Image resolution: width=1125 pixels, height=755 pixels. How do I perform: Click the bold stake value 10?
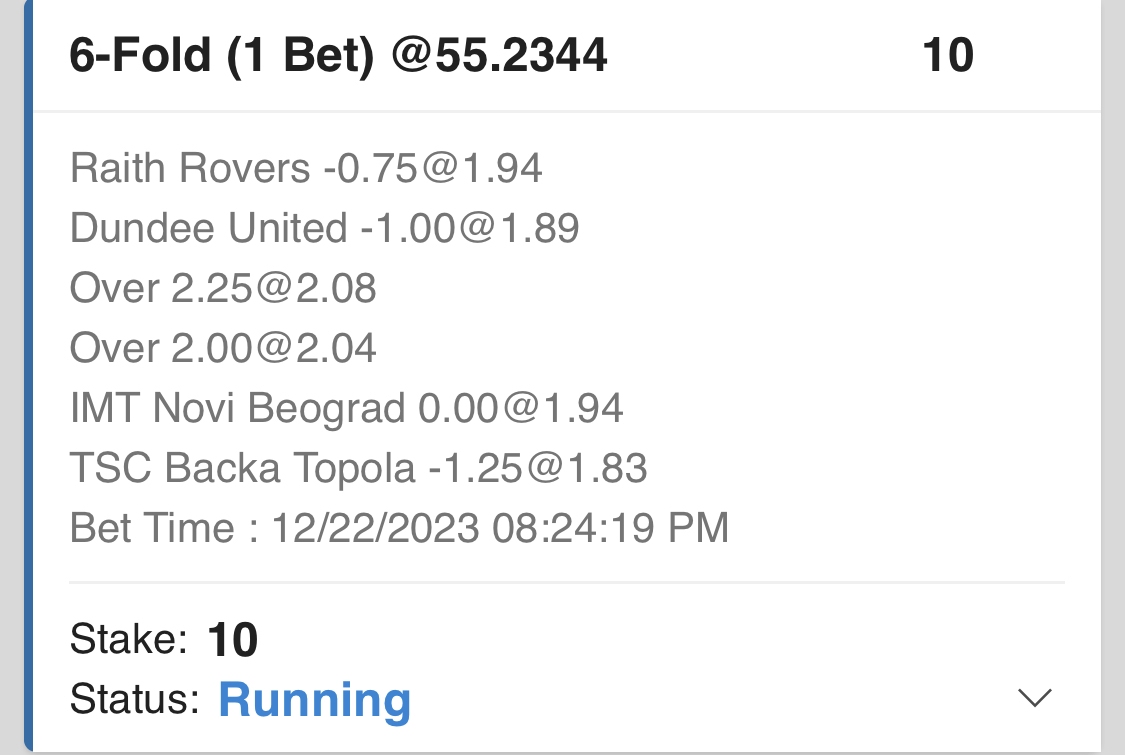233,640
